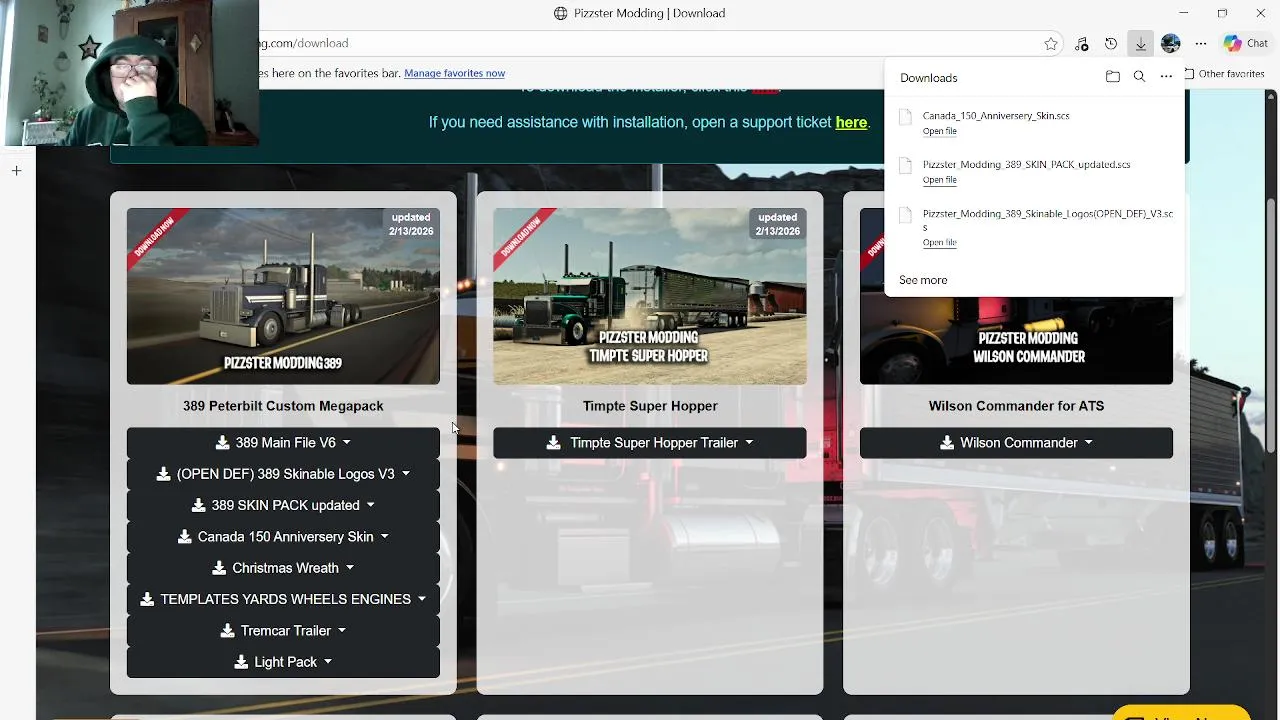
Task: Expand 389 Main File V6 dropdown
Action: click(283, 443)
